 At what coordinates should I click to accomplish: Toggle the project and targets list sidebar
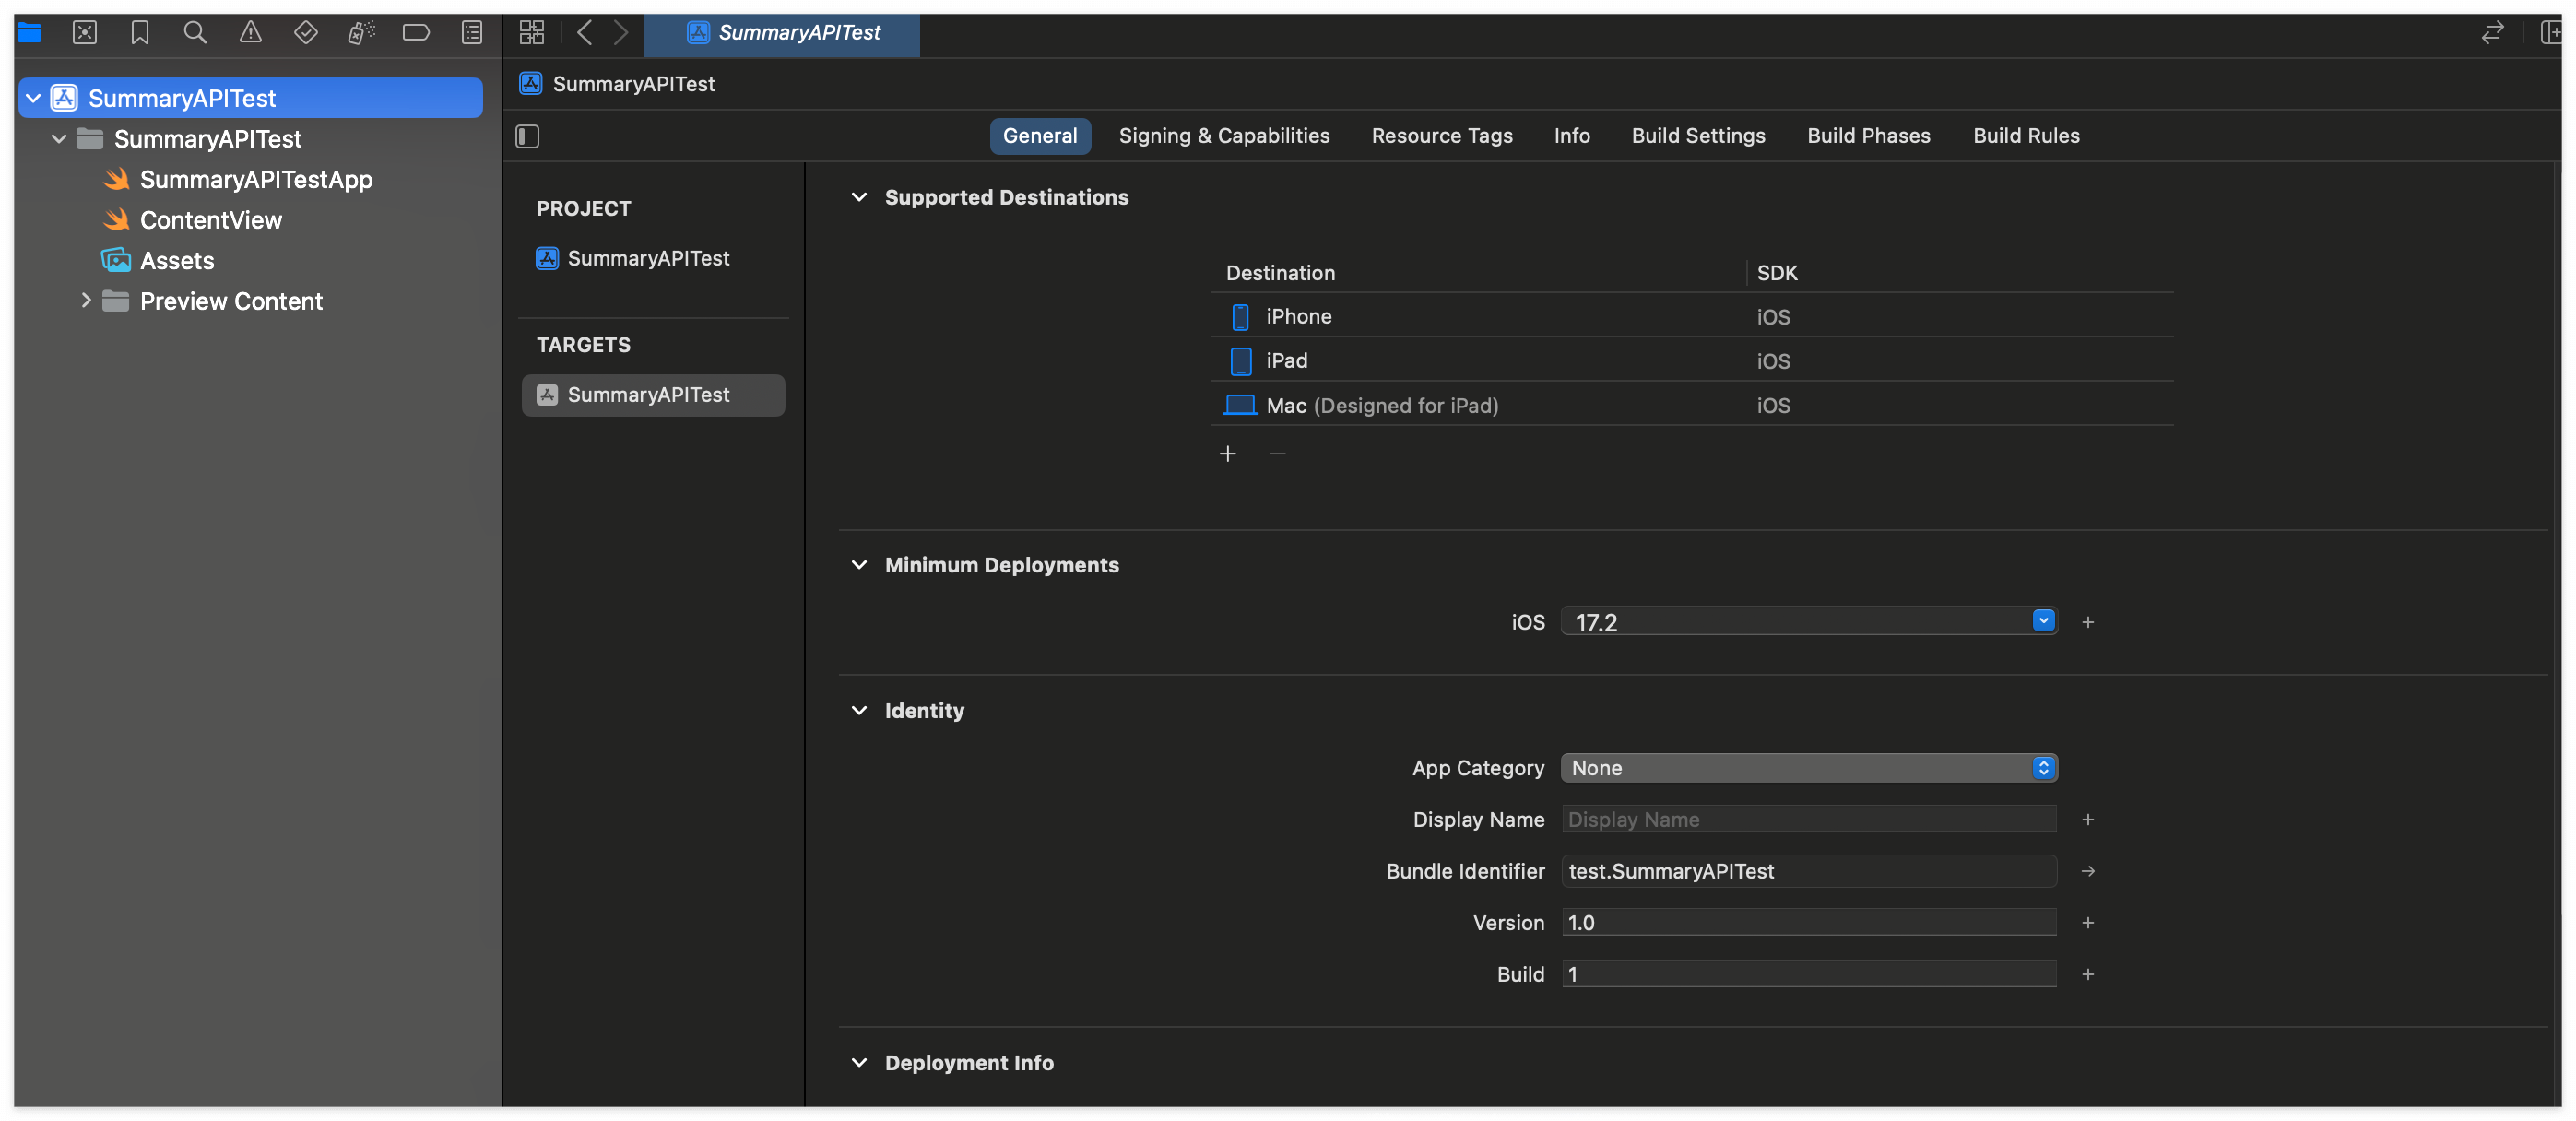(x=527, y=136)
